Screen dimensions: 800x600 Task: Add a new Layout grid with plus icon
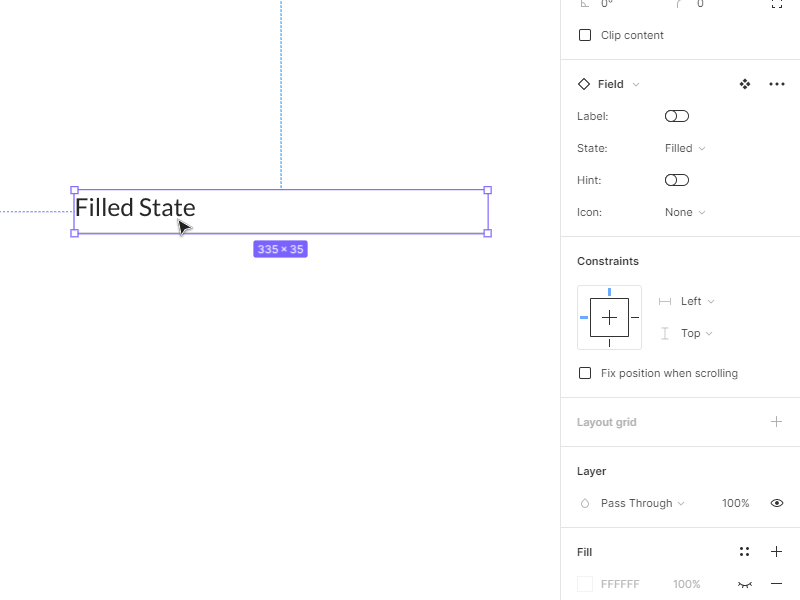pos(776,421)
